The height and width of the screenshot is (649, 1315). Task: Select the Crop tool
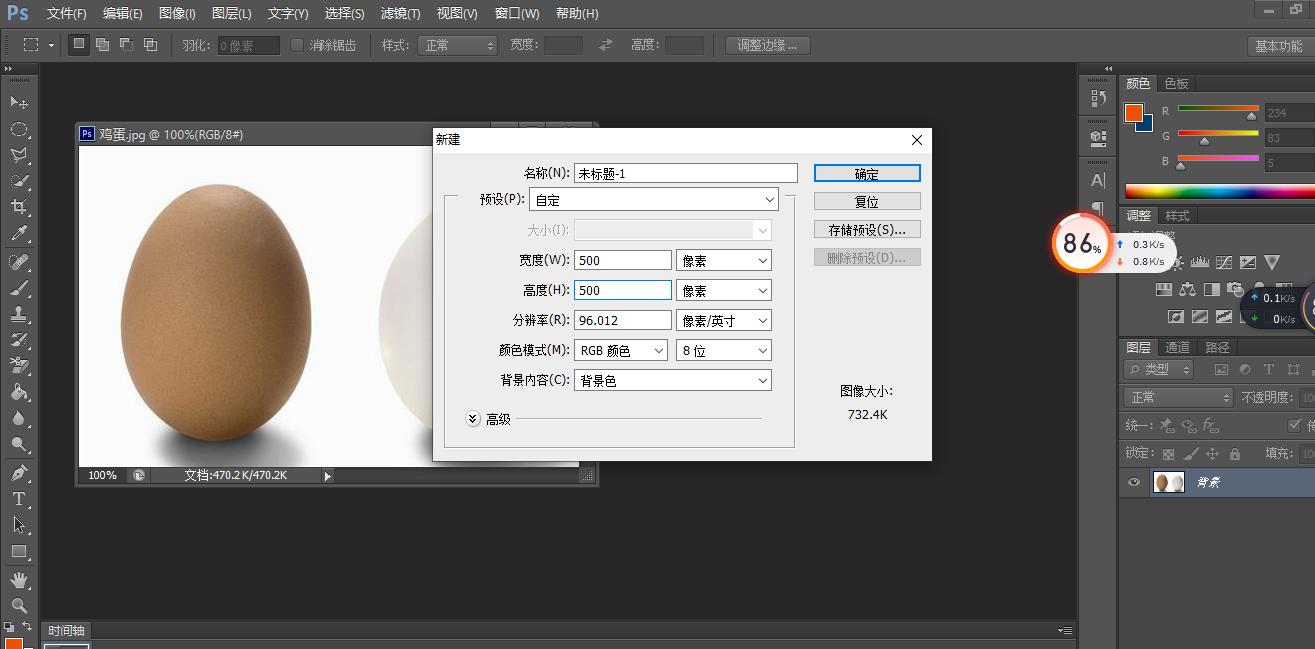point(20,207)
